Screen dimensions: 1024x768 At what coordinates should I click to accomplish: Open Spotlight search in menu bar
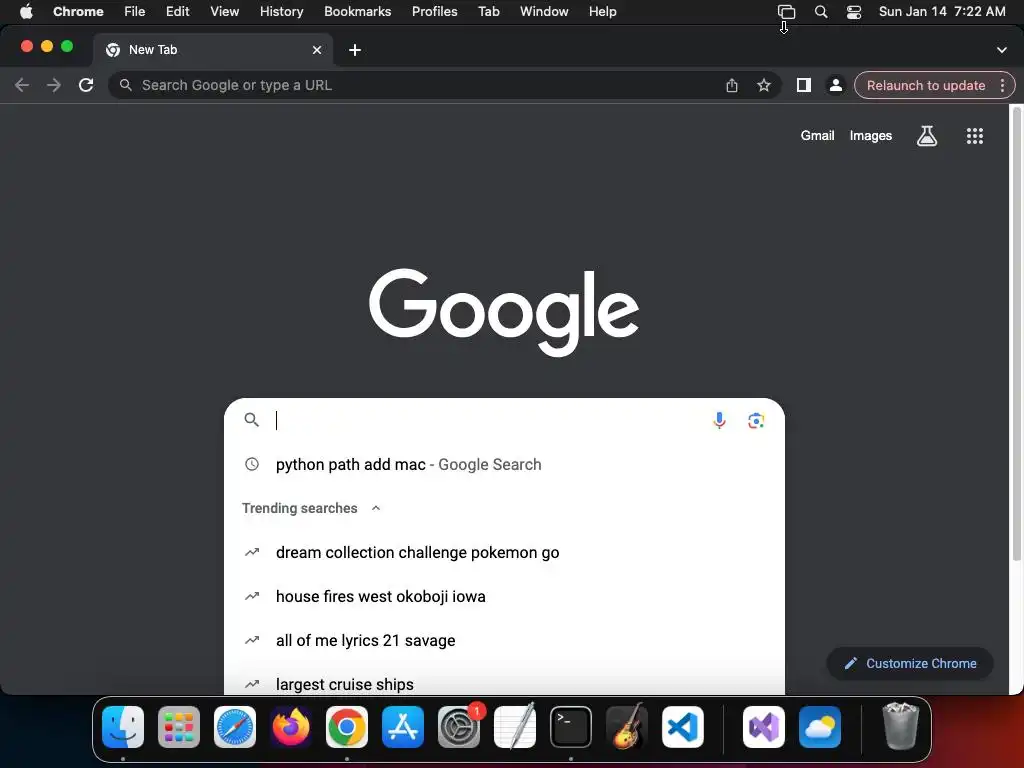click(821, 12)
